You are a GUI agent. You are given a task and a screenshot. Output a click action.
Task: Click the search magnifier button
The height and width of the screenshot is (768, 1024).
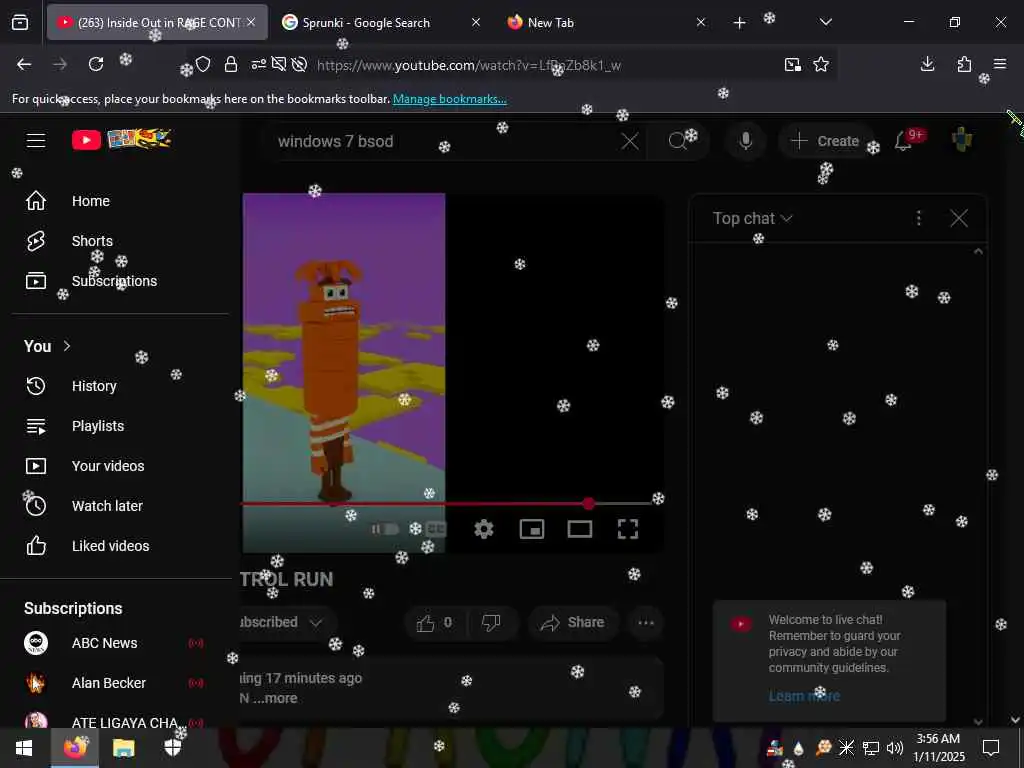(679, 141)
